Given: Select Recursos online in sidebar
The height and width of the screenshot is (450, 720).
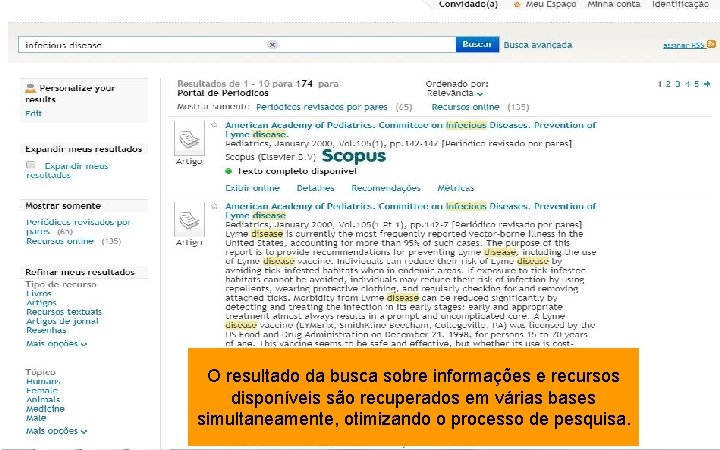Looking at the screenshot, I should pyautogui.click(x=60, y=241).
